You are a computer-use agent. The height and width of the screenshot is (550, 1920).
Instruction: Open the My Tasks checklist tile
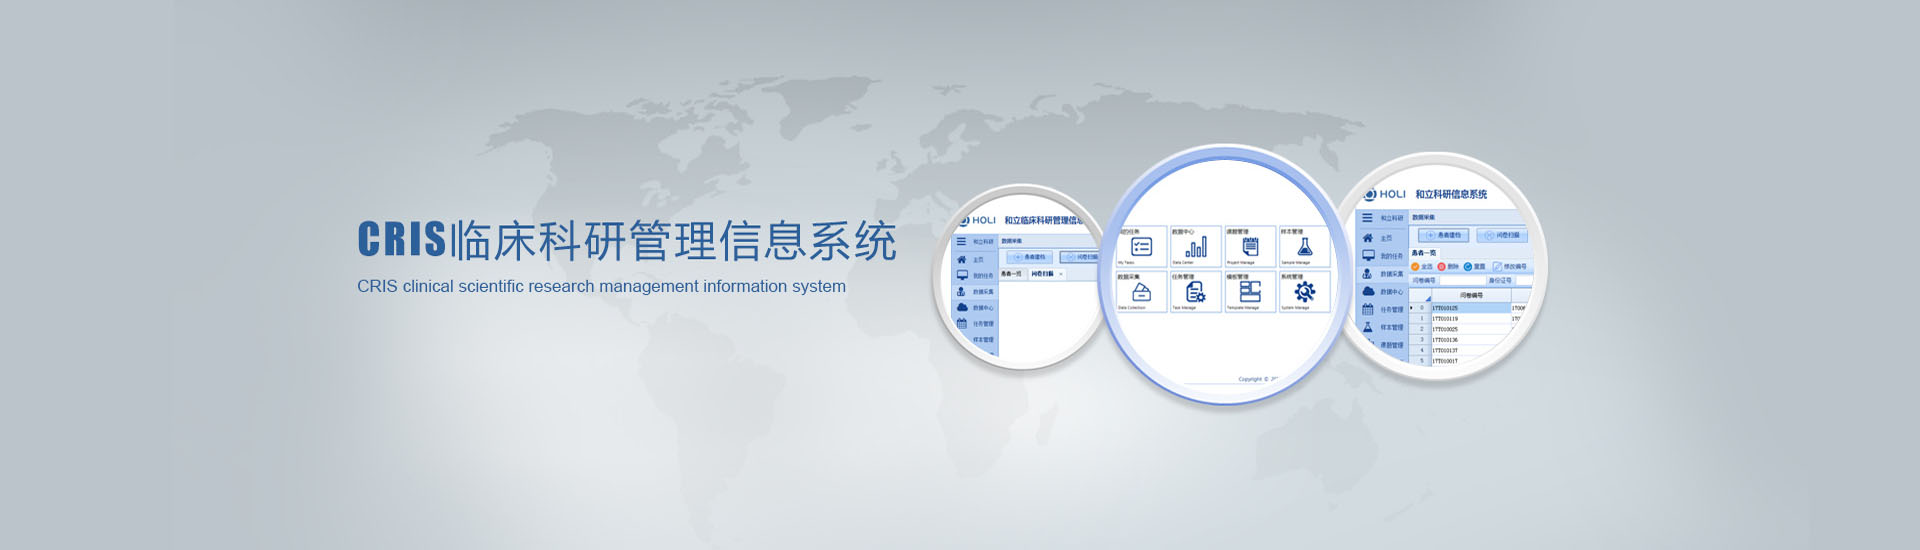[x=1141, y=247]
